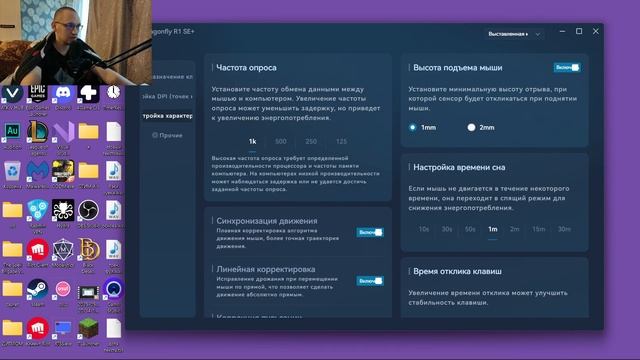Open the Visual Studio desktop shortcut

[63, 131]
